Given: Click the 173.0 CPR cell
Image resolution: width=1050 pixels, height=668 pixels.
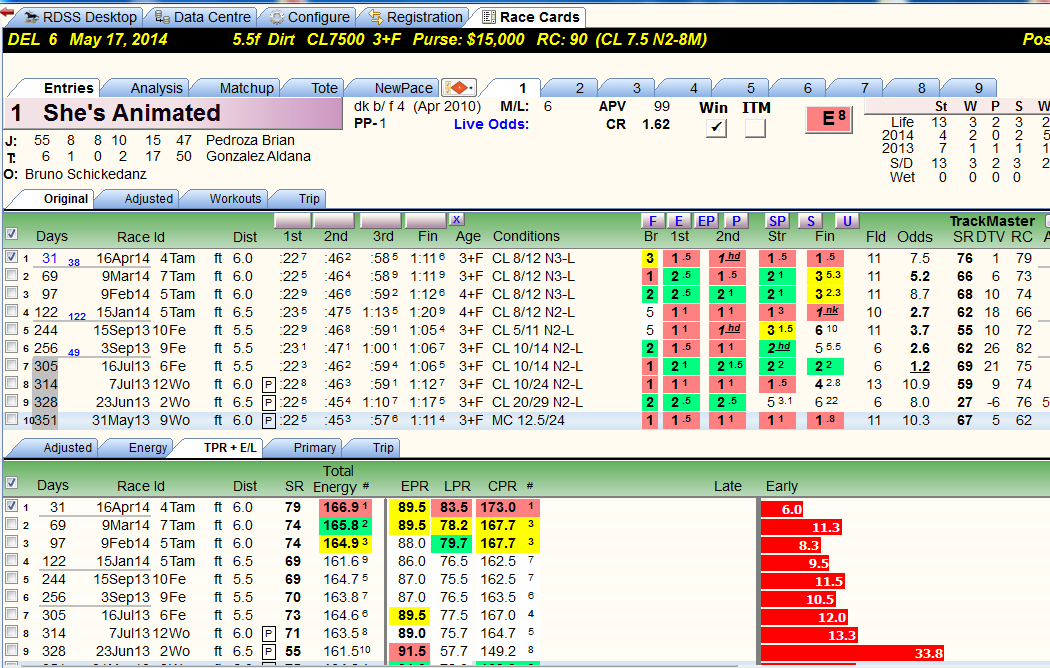Looking at the screenshot, I should (508, 507).
